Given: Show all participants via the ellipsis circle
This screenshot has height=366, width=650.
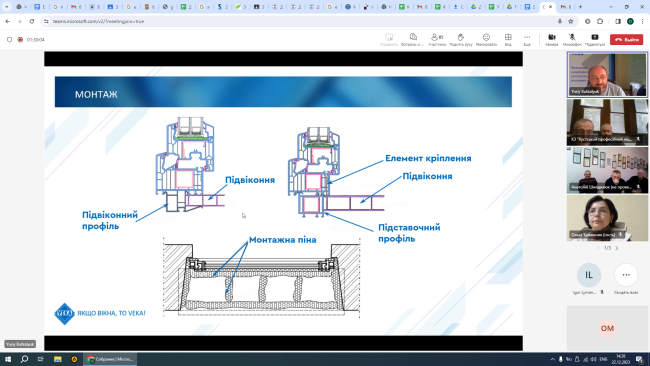Looking at the screenshot, I should tap(626, 275).
